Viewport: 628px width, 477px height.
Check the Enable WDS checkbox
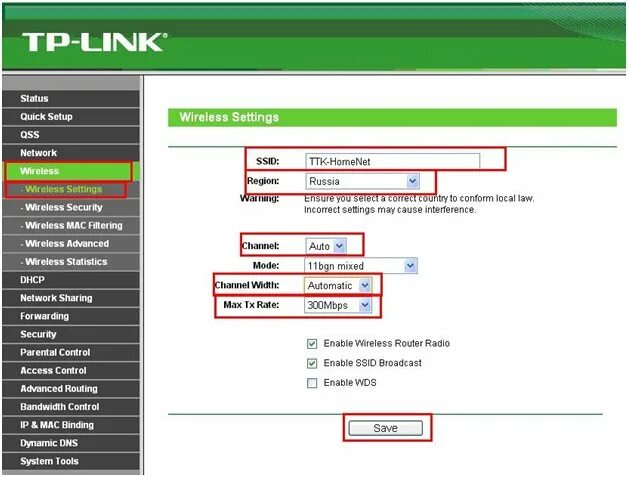pos(312,383)
